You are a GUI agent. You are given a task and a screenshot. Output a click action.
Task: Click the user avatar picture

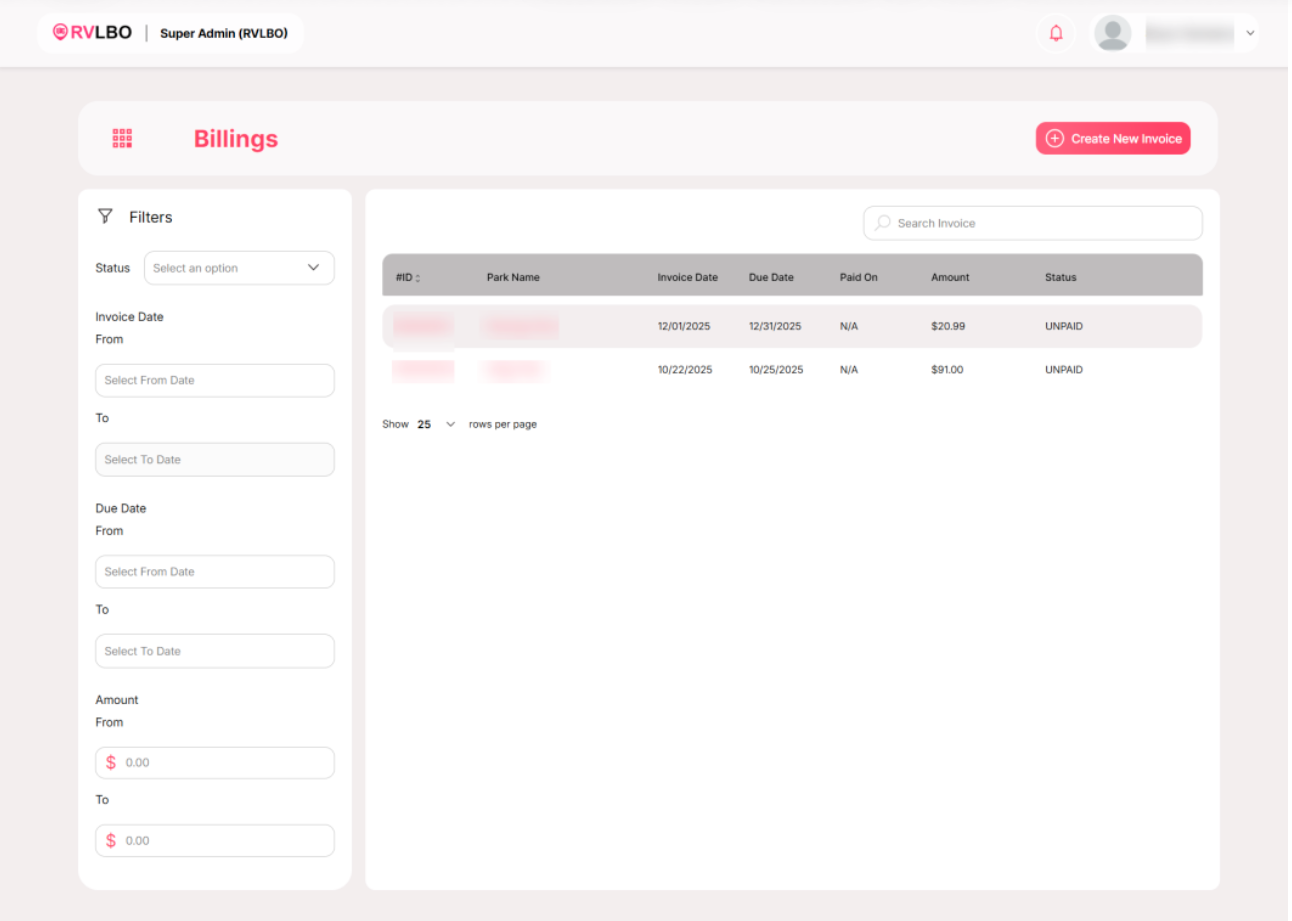tap(1112, 33)
